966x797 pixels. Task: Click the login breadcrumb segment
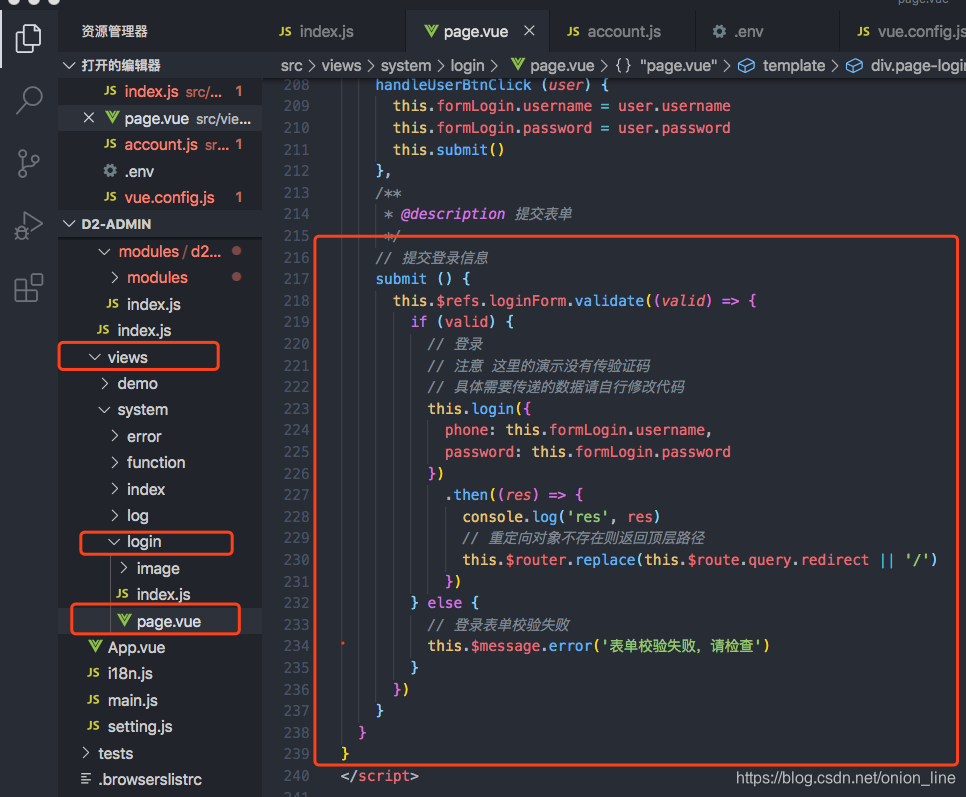tap(467, 65)
